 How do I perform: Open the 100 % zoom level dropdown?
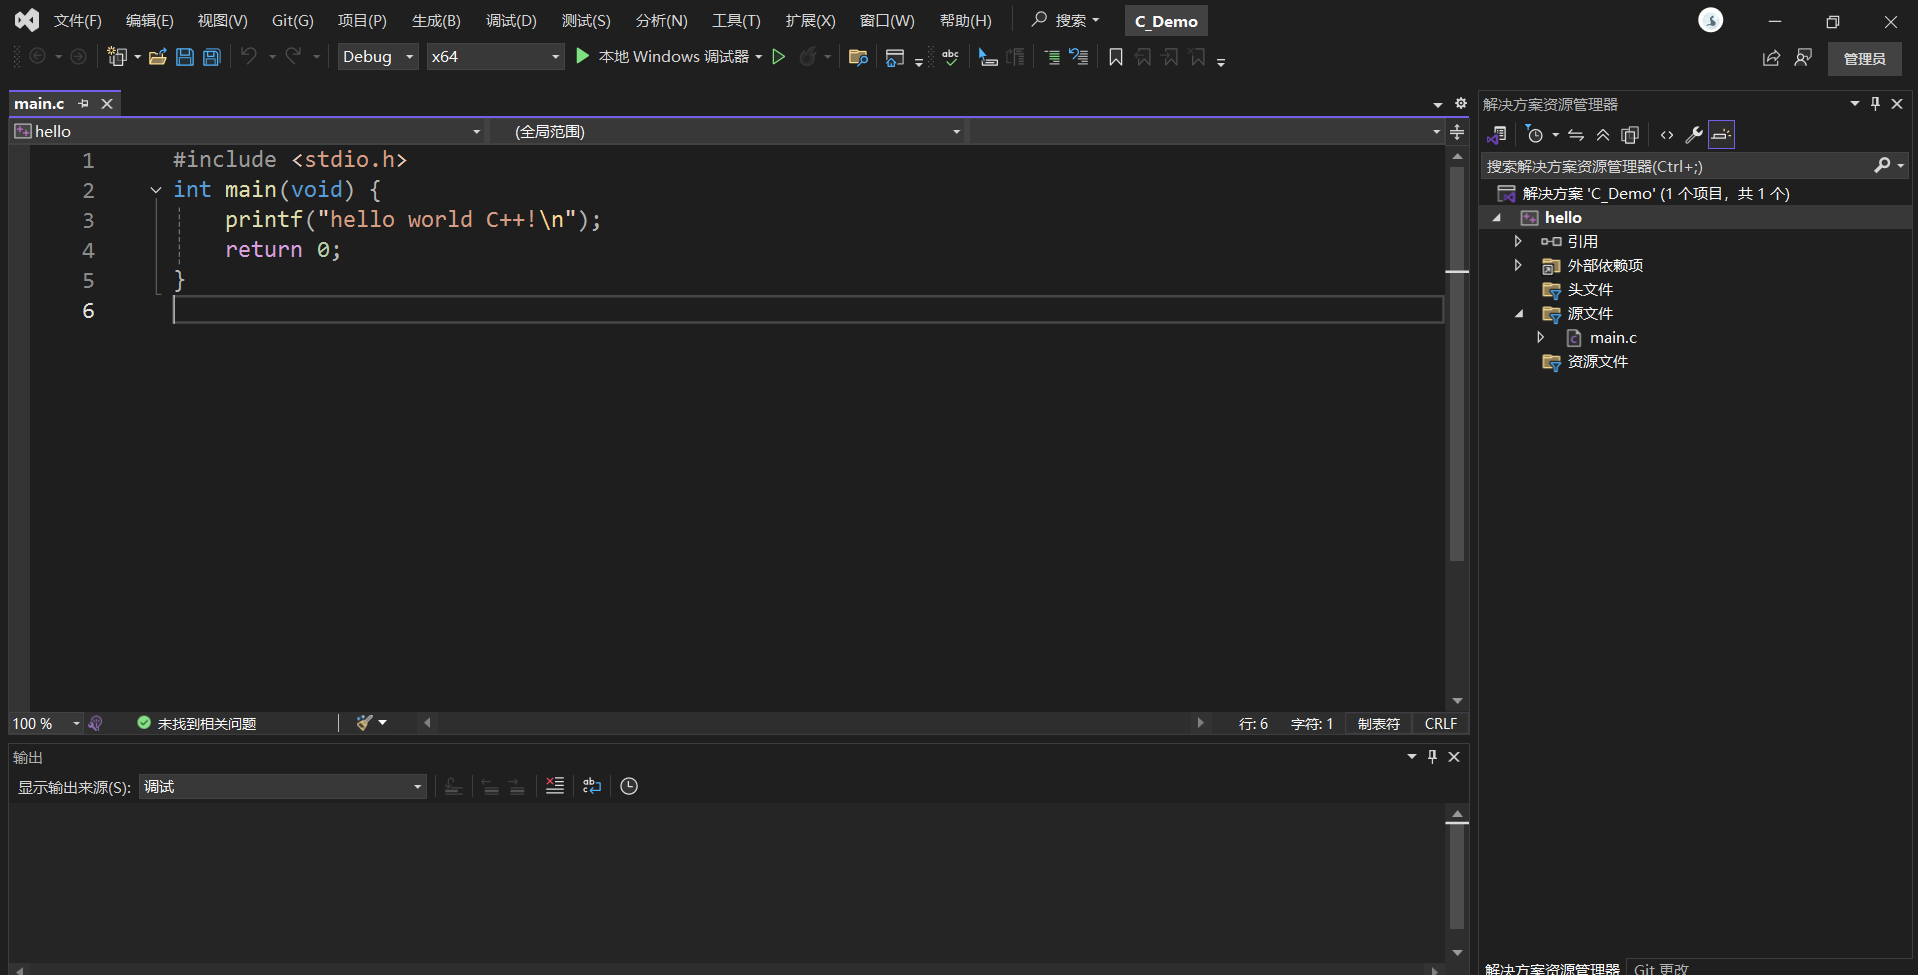(76, 723)
